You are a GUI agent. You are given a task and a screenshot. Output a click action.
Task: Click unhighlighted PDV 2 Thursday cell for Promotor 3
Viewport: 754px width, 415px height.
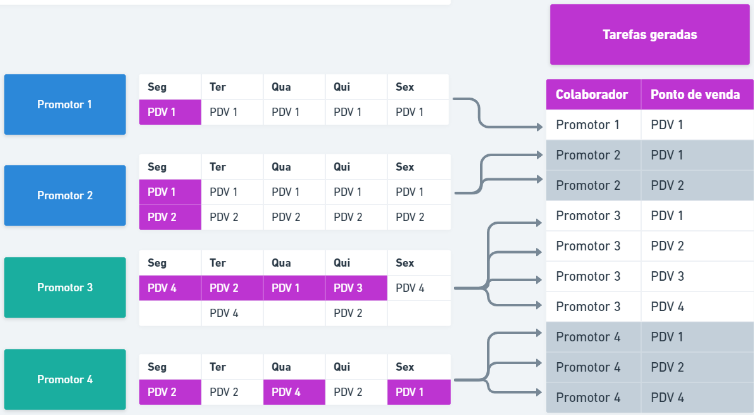(355, 313)
